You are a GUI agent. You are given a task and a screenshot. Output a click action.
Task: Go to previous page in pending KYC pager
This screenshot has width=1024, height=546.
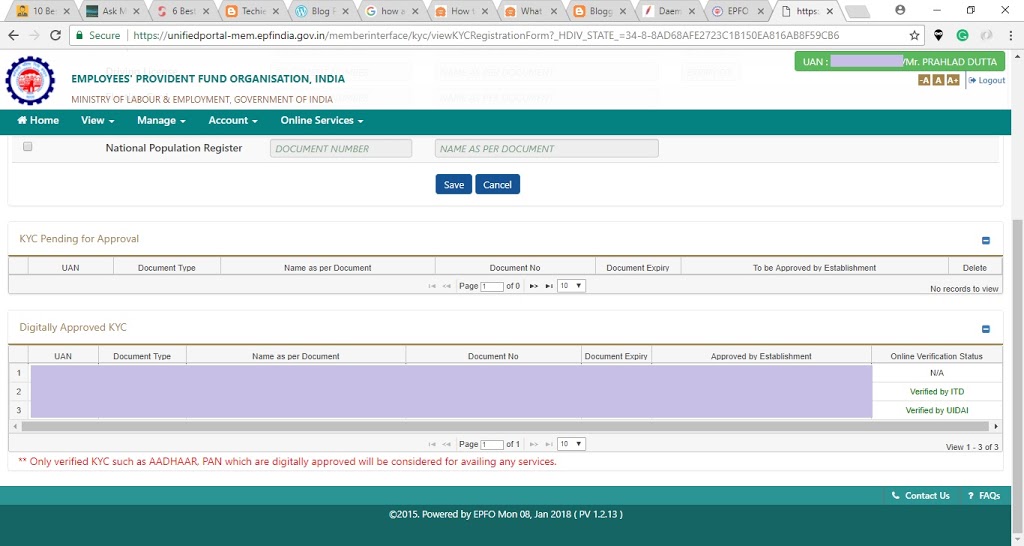pos(447,286)
